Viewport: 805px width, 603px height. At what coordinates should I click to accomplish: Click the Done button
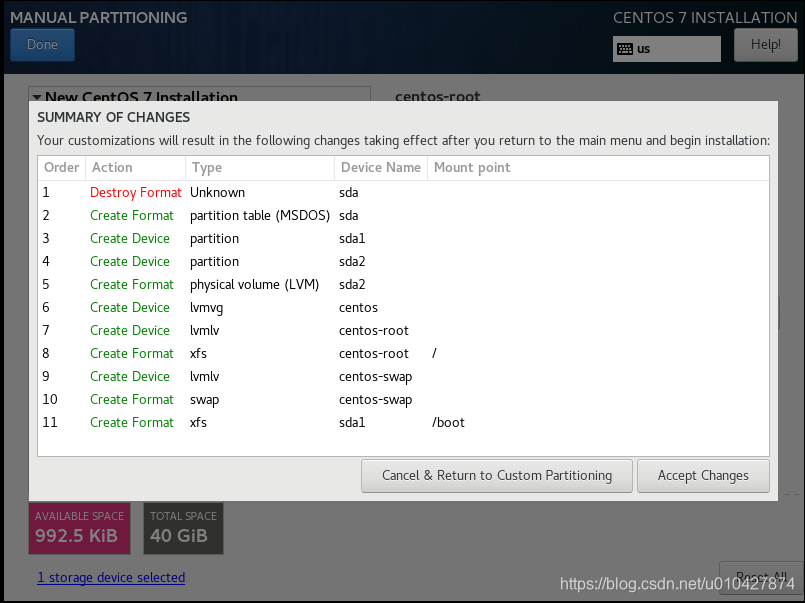pos(42,45)
